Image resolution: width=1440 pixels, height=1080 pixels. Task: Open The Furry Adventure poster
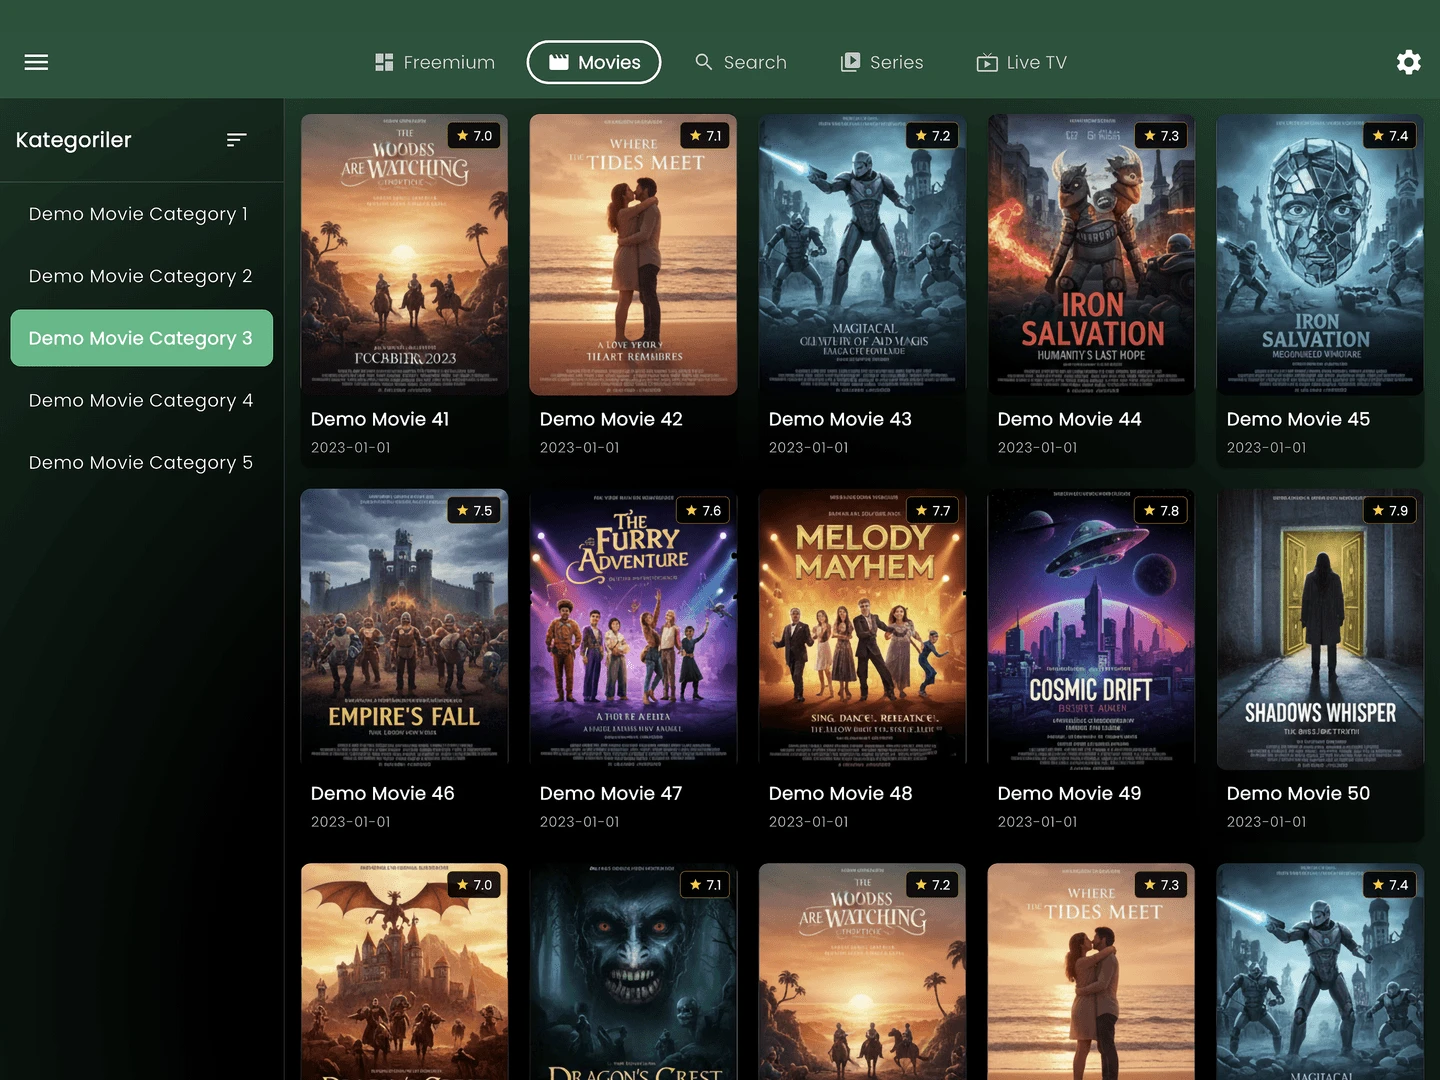[x=633, y=629]
